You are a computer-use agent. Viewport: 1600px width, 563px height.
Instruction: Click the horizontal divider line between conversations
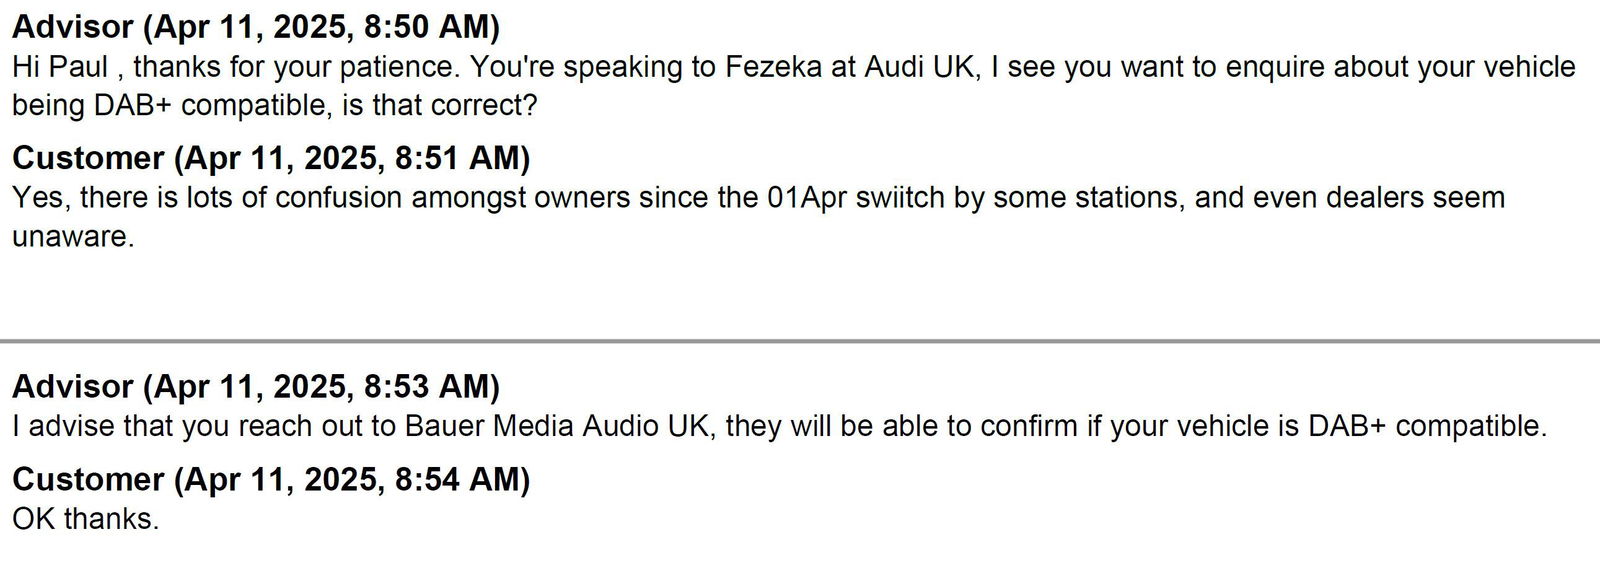(x=800, y=341)
